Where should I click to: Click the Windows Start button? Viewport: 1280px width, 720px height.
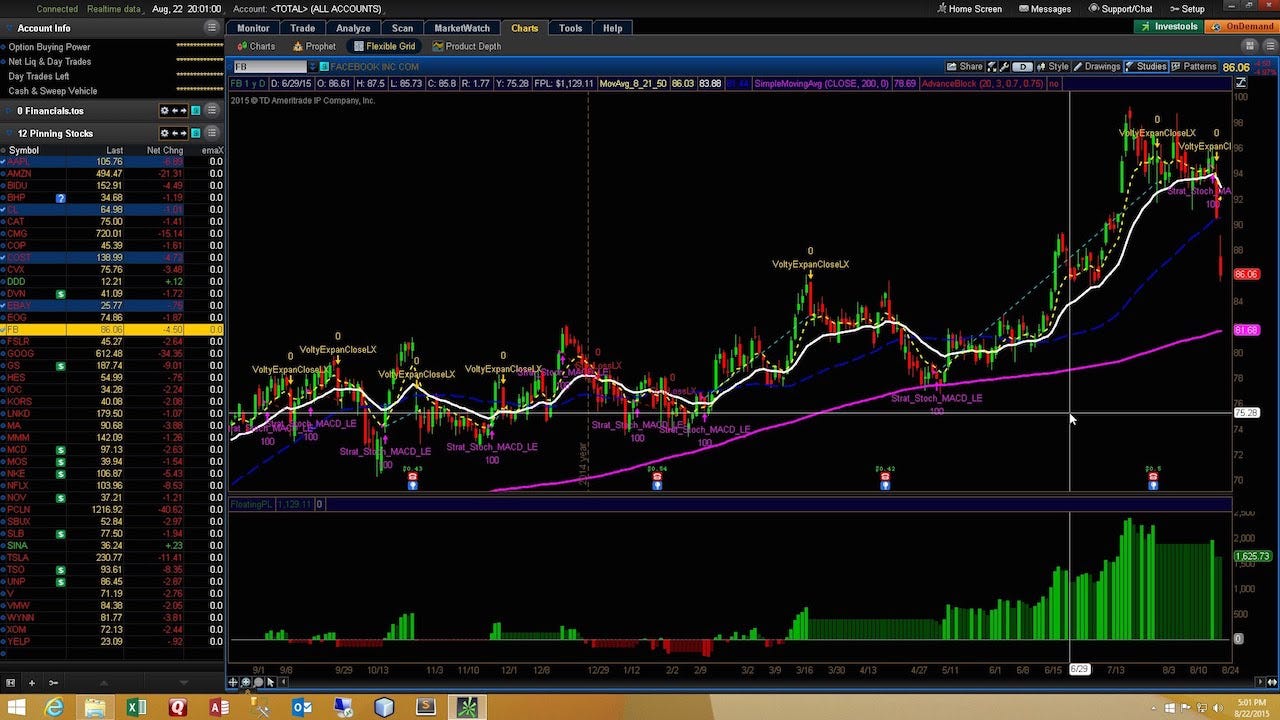pyautogui.click(x=17, y=707)
